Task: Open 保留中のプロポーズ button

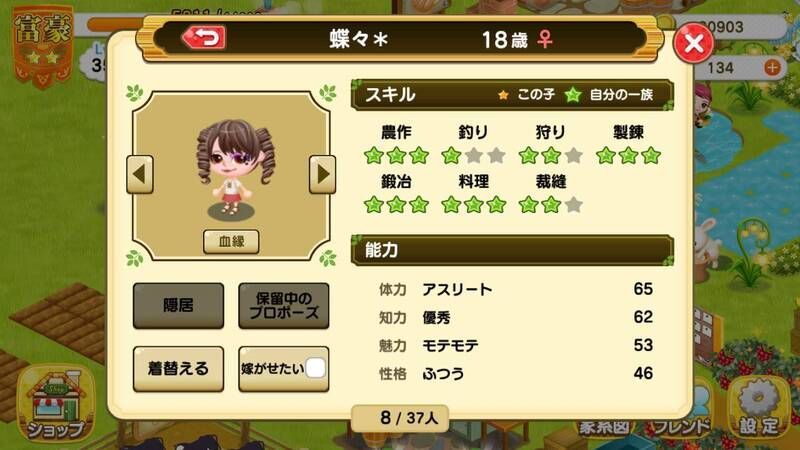Action: tap(284, 306)
